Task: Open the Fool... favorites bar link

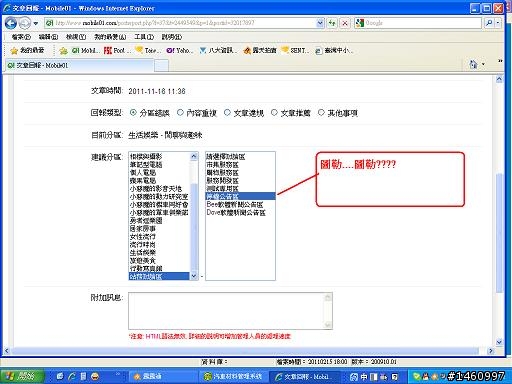Action: (x=117, y=50)
